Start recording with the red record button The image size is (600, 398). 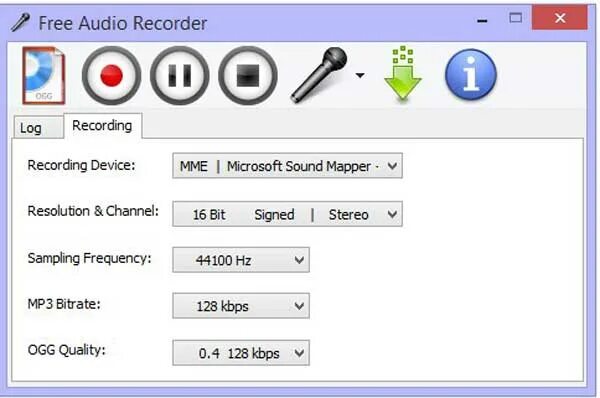pyautogui.click(x=111, y=75)
